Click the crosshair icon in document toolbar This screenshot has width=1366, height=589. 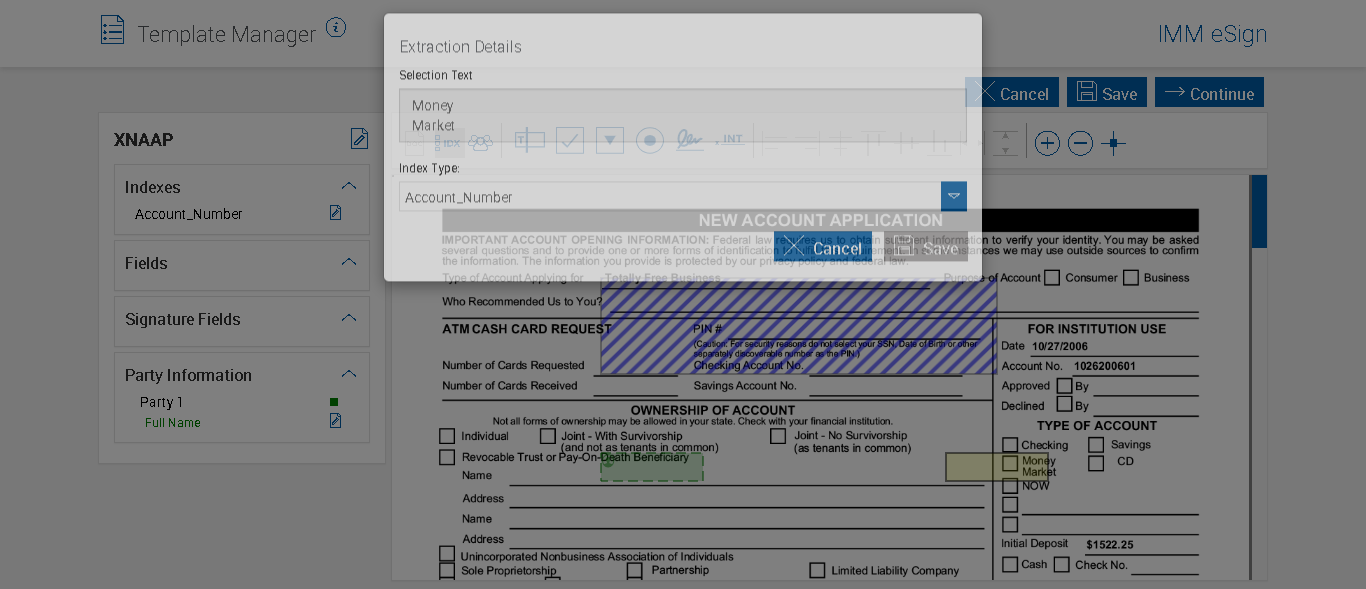1113,143
